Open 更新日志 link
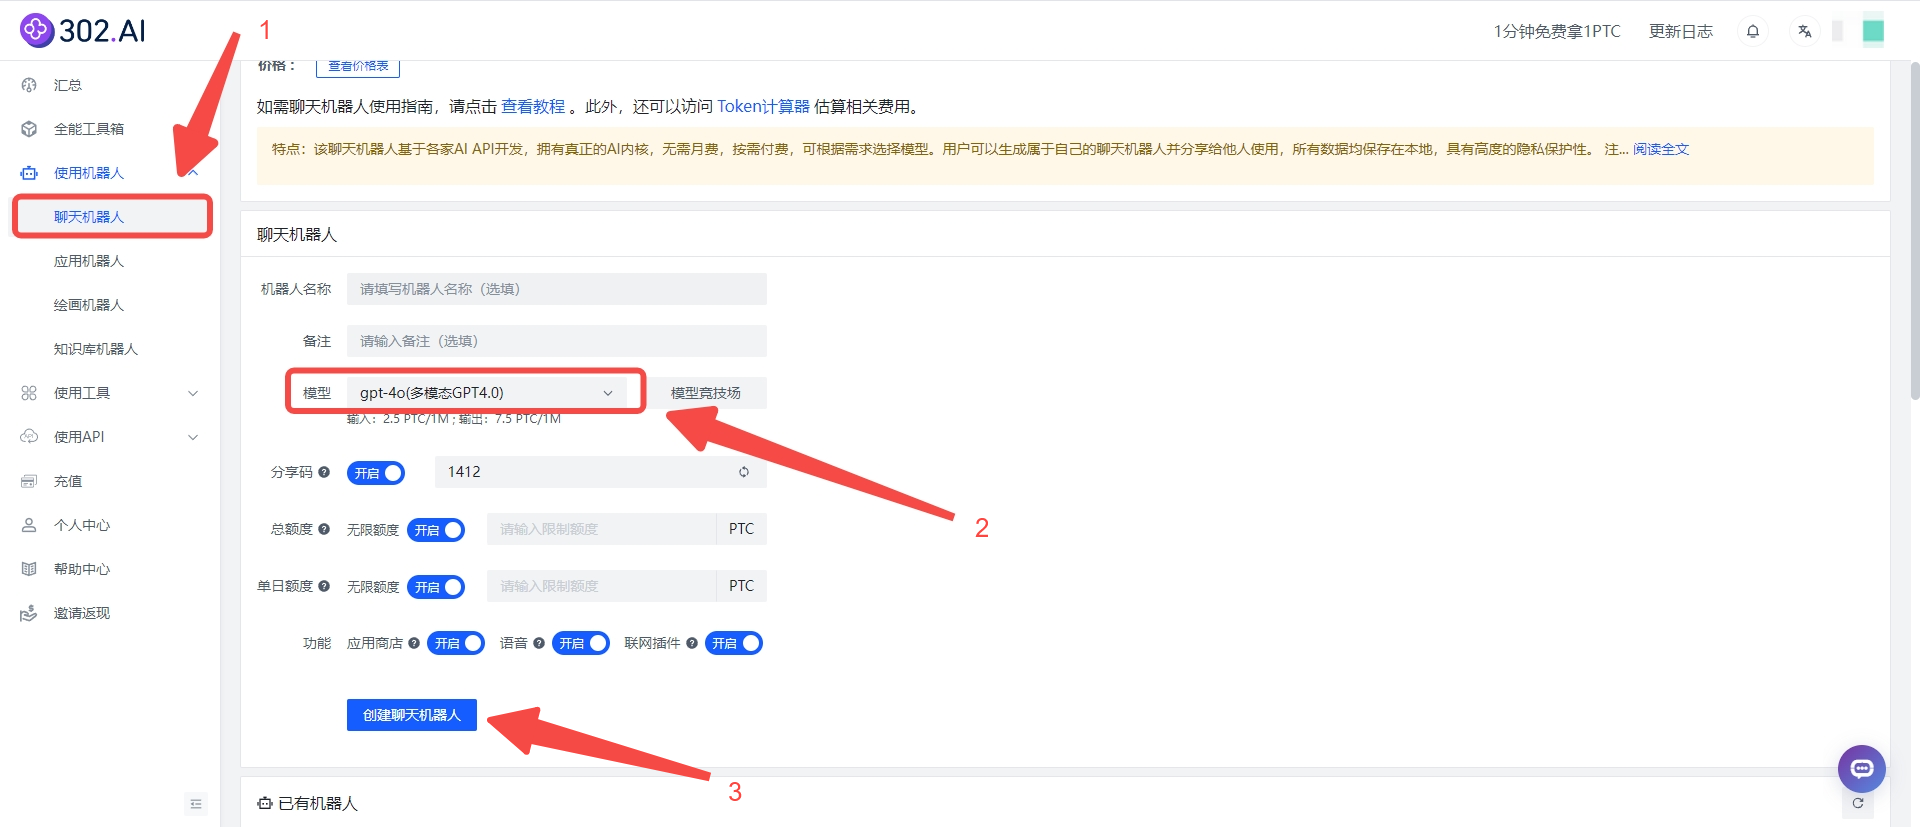Image resolution: width=1920 pixels, height=827 pixels. 1681,31
